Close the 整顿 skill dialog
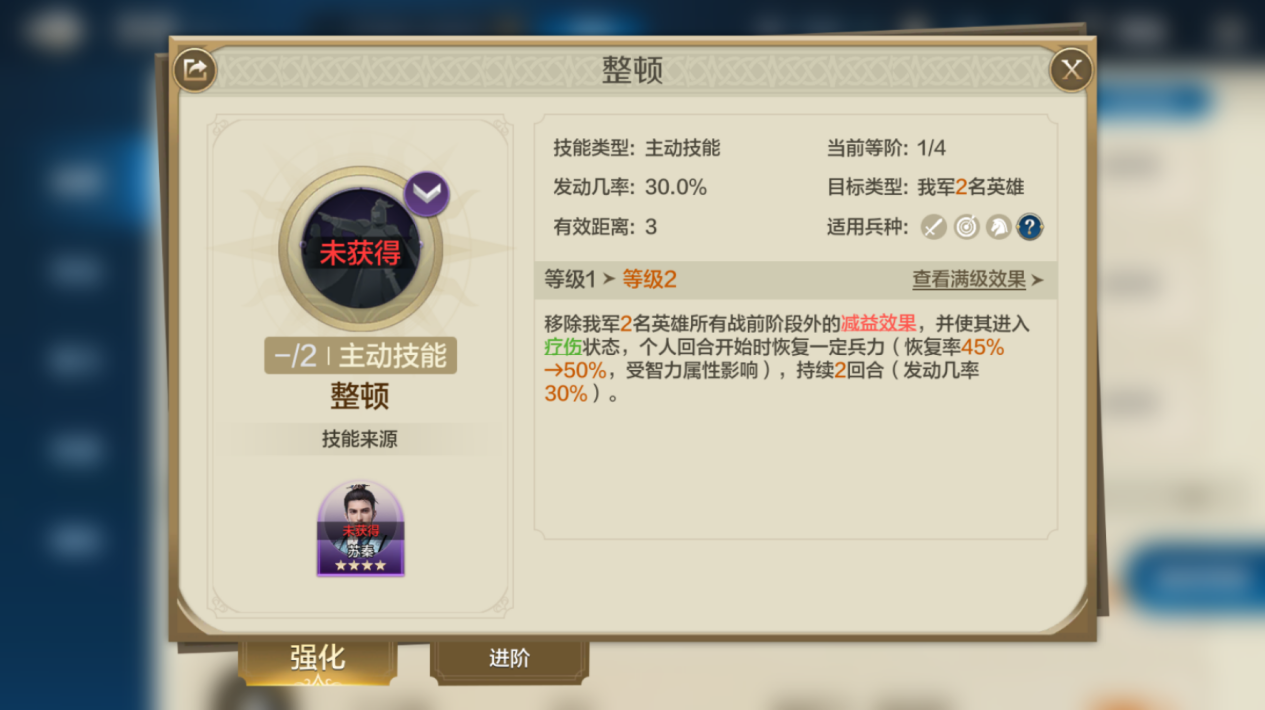The height and width of the screenshot is (710, 1265). 1071,70
